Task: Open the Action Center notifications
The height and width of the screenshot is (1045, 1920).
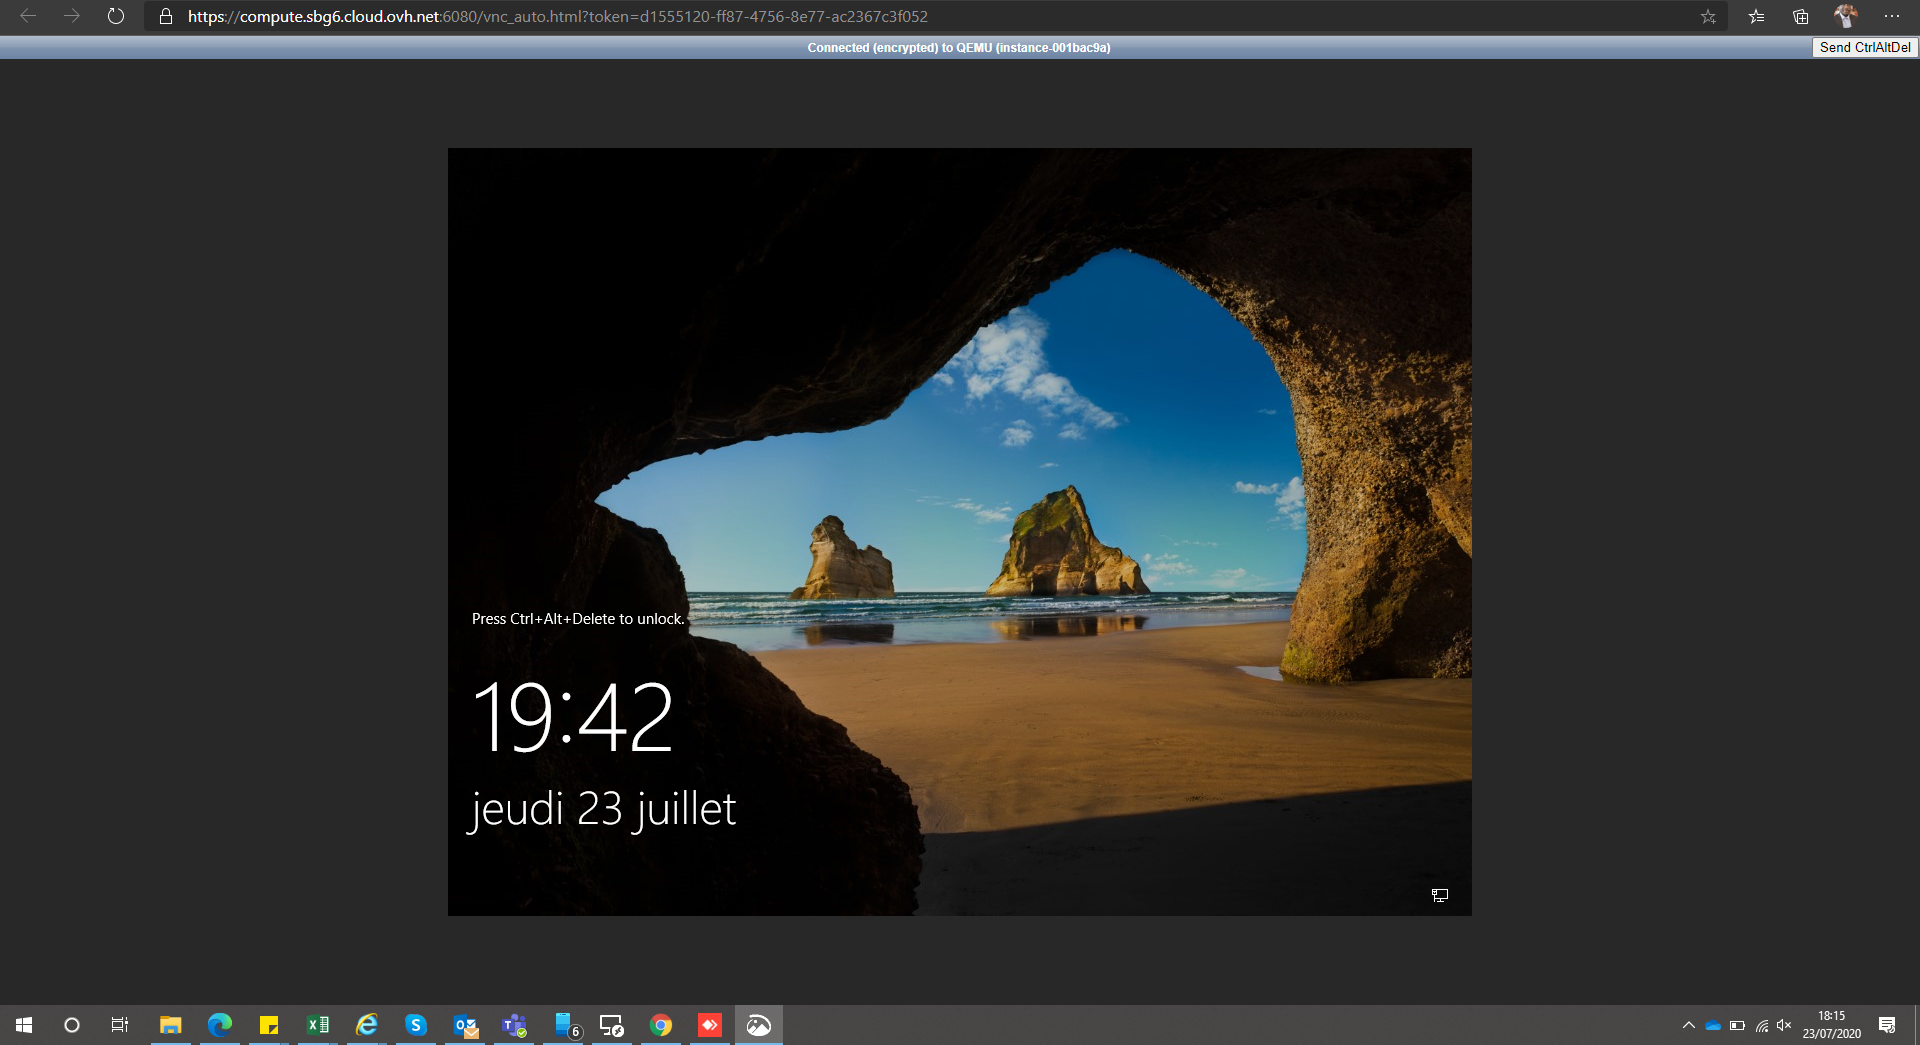Action: click(1887, 1025)
